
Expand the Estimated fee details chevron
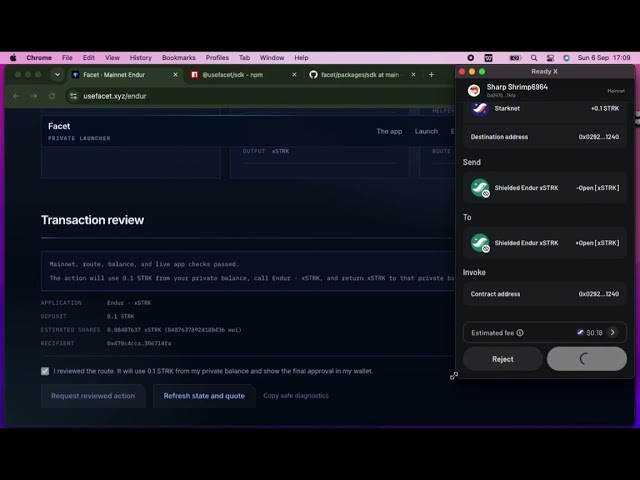613,332
